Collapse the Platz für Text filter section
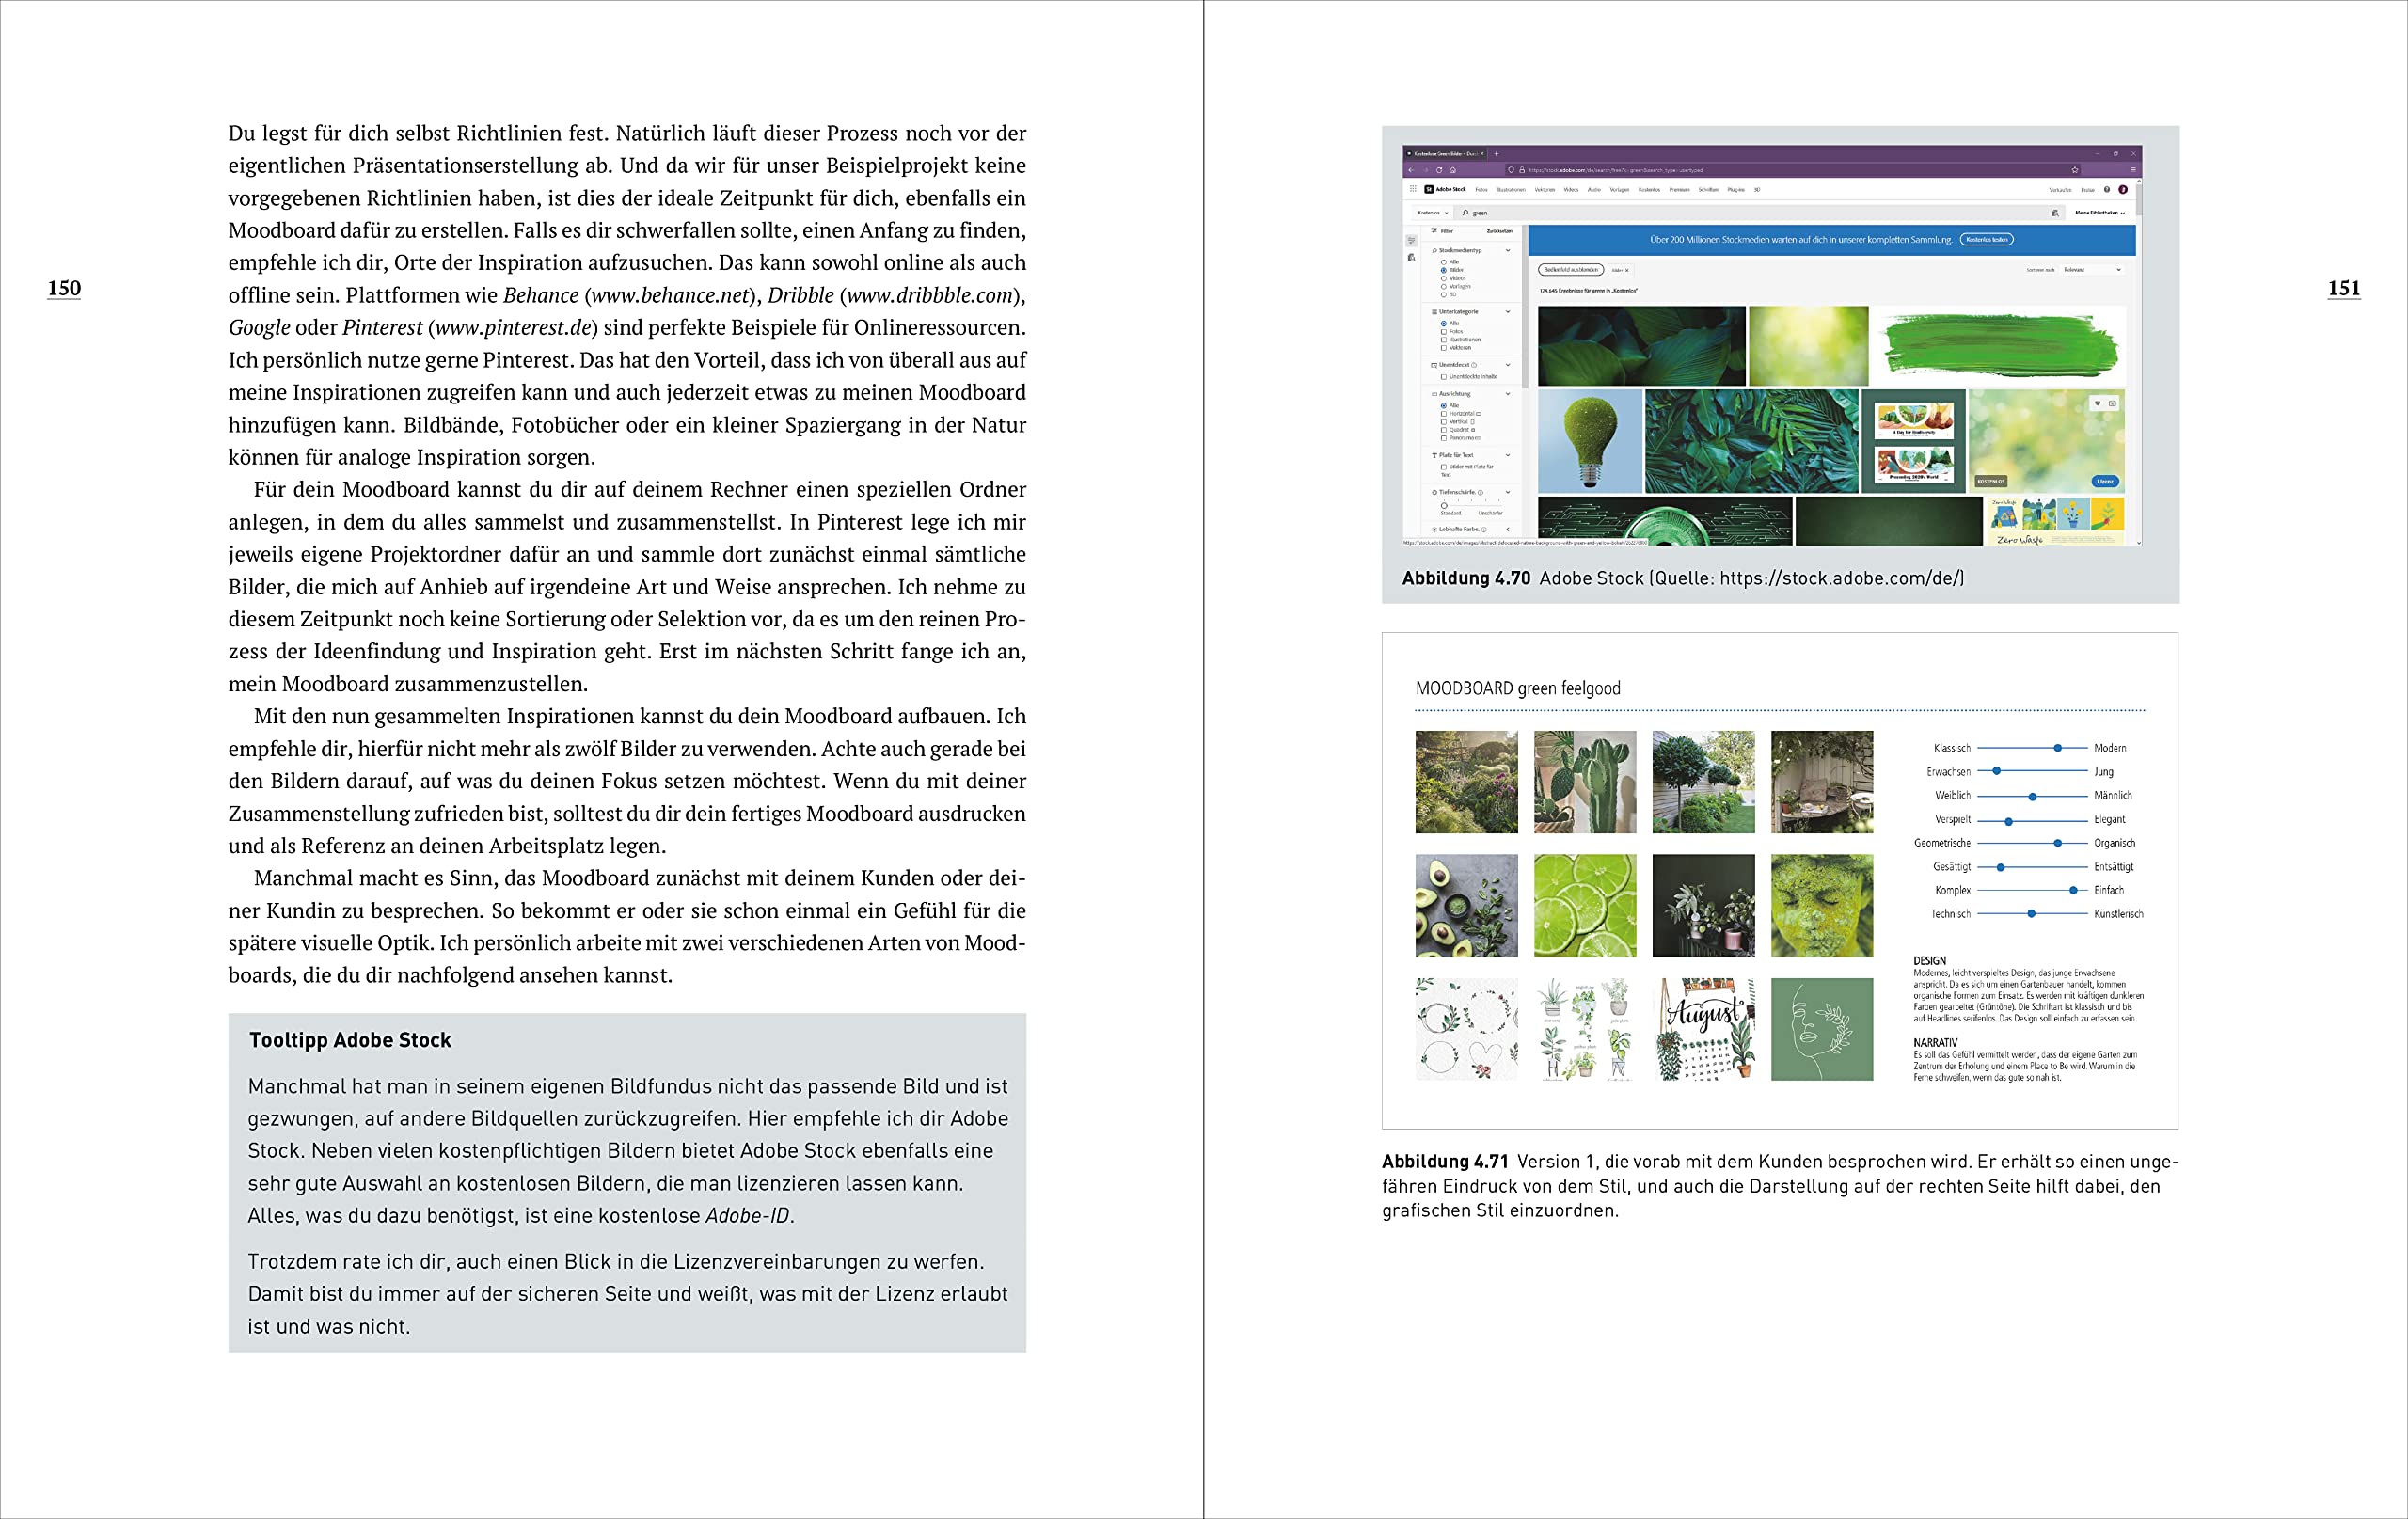 1508,455
